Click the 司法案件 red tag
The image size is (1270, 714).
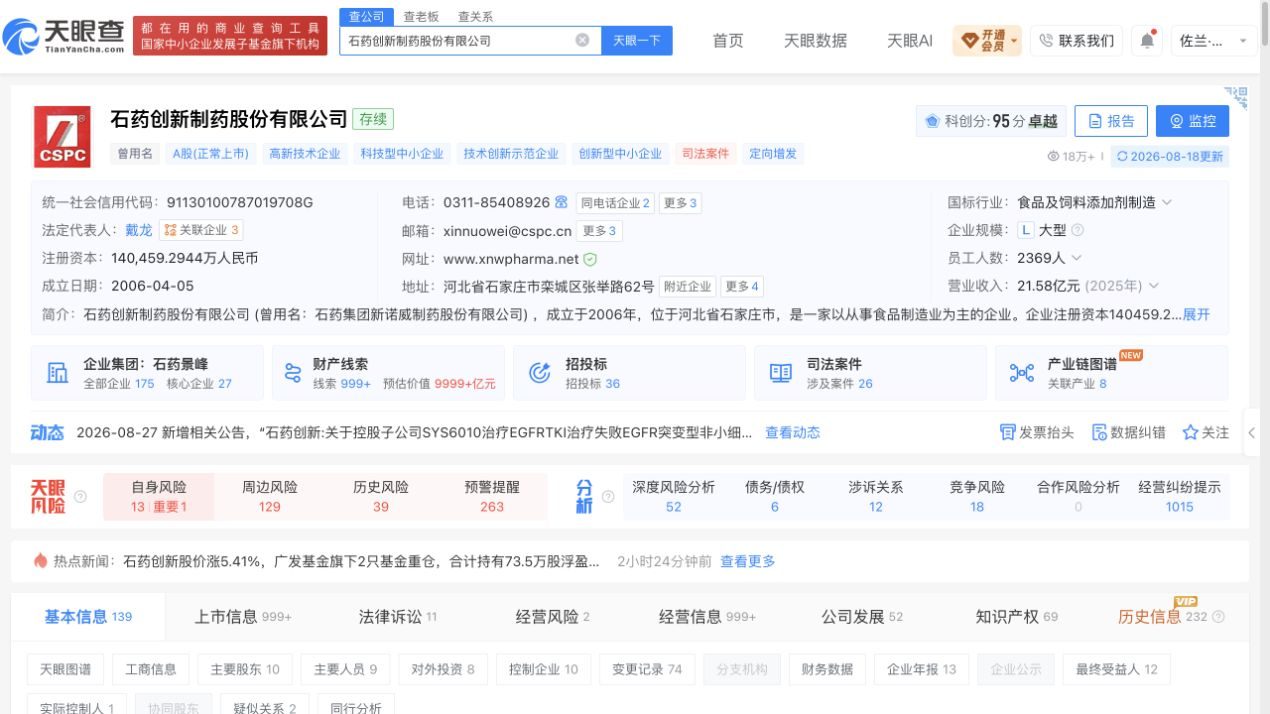pos(705,154)
